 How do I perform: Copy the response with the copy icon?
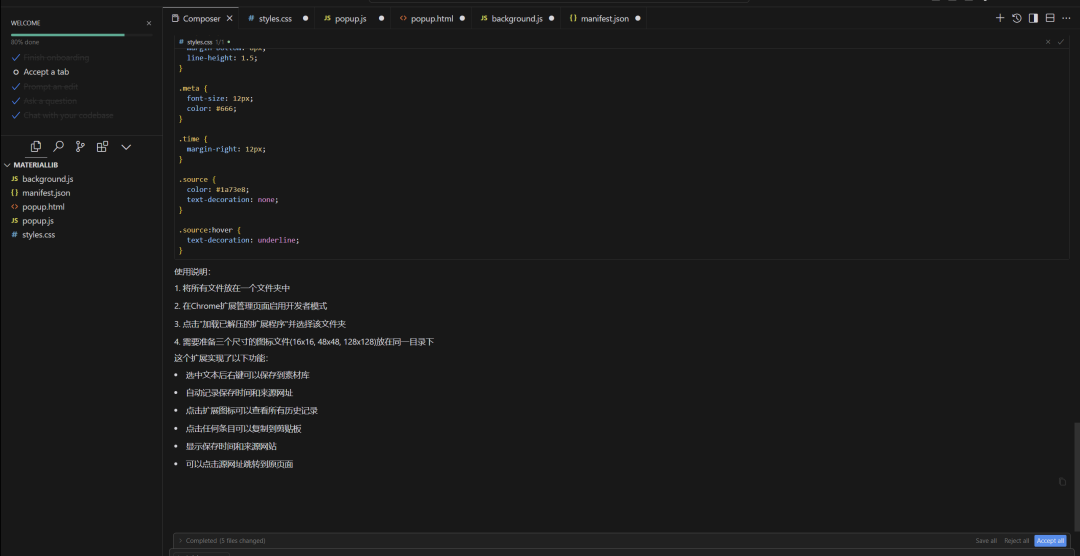(1062, 482)
